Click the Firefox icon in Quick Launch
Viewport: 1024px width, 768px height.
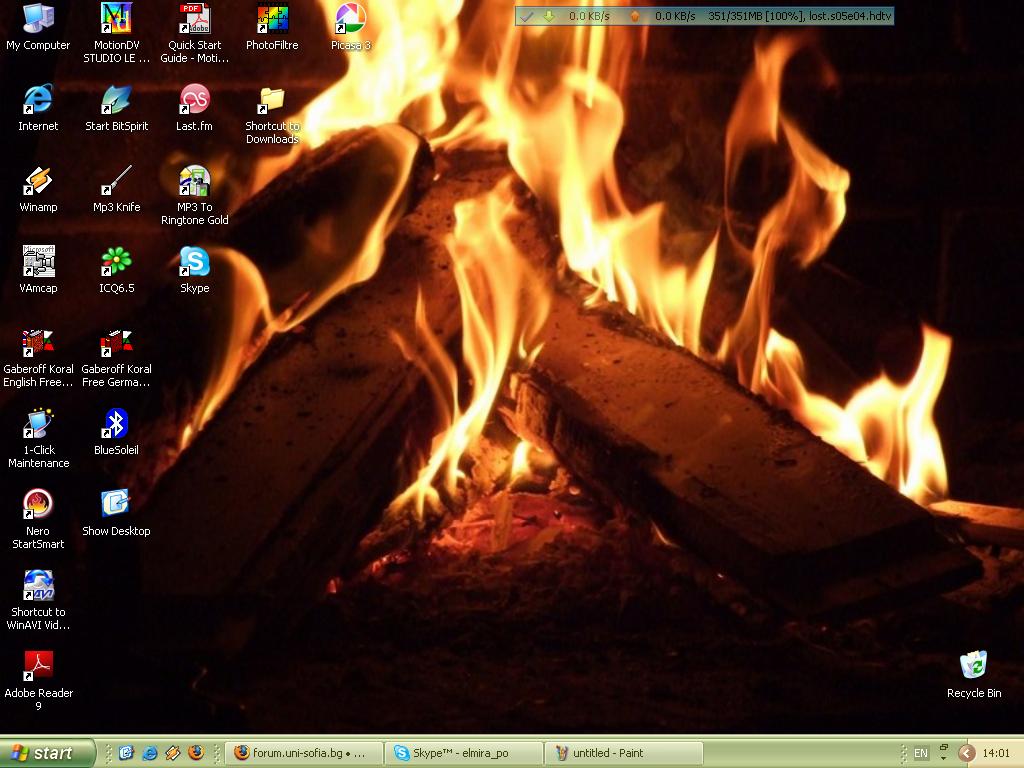coord(196,753)
